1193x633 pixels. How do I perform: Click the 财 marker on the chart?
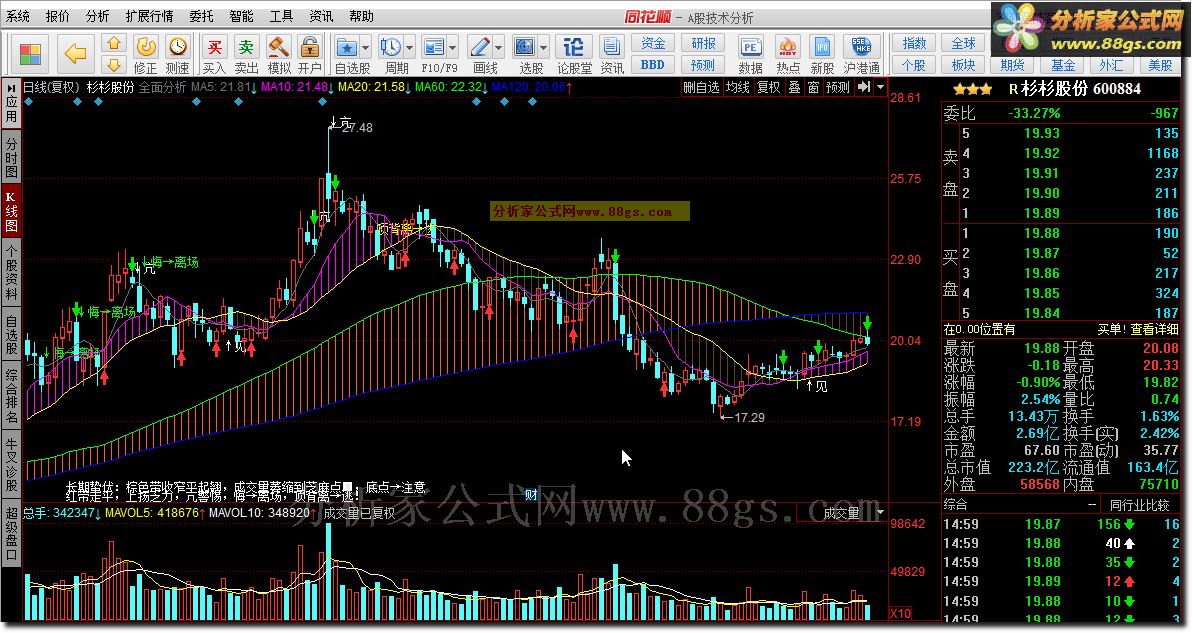pyautogui.click(x=531, y=495)
